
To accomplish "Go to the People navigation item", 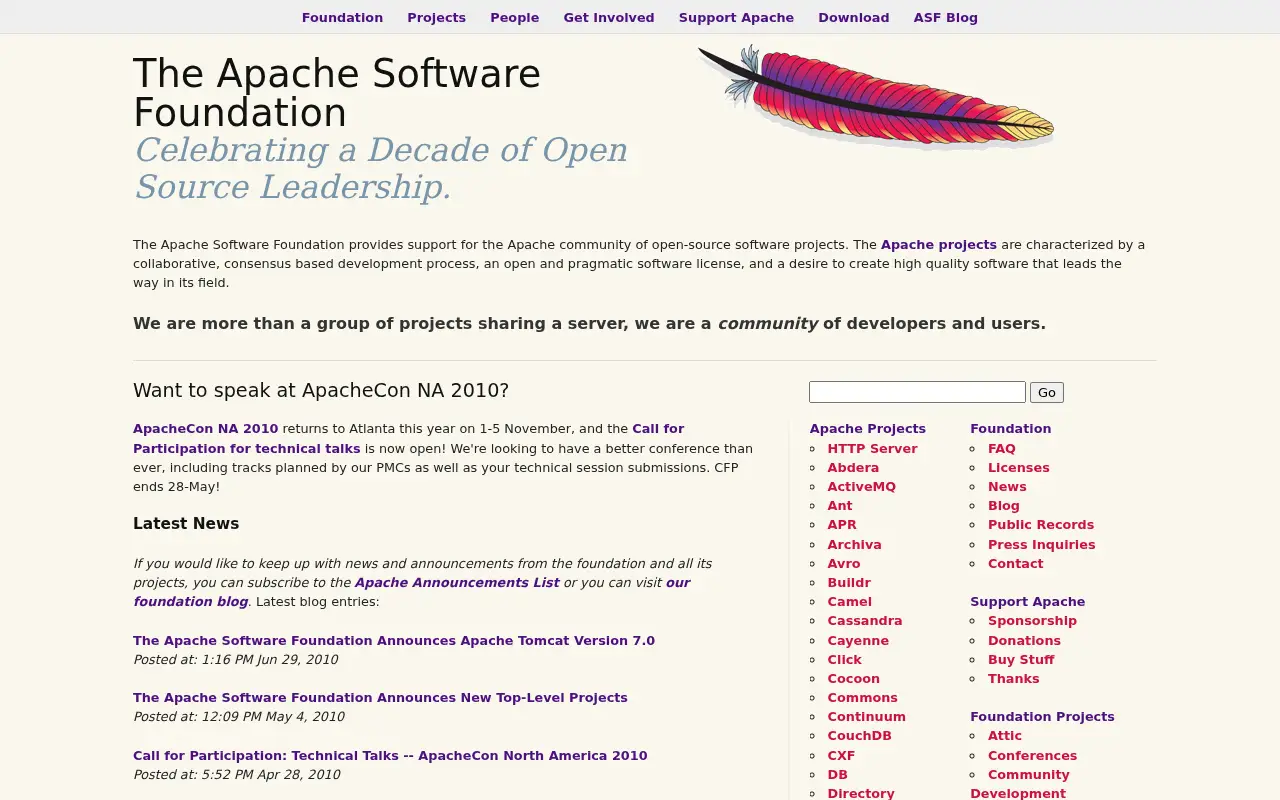I will point(514,17).
